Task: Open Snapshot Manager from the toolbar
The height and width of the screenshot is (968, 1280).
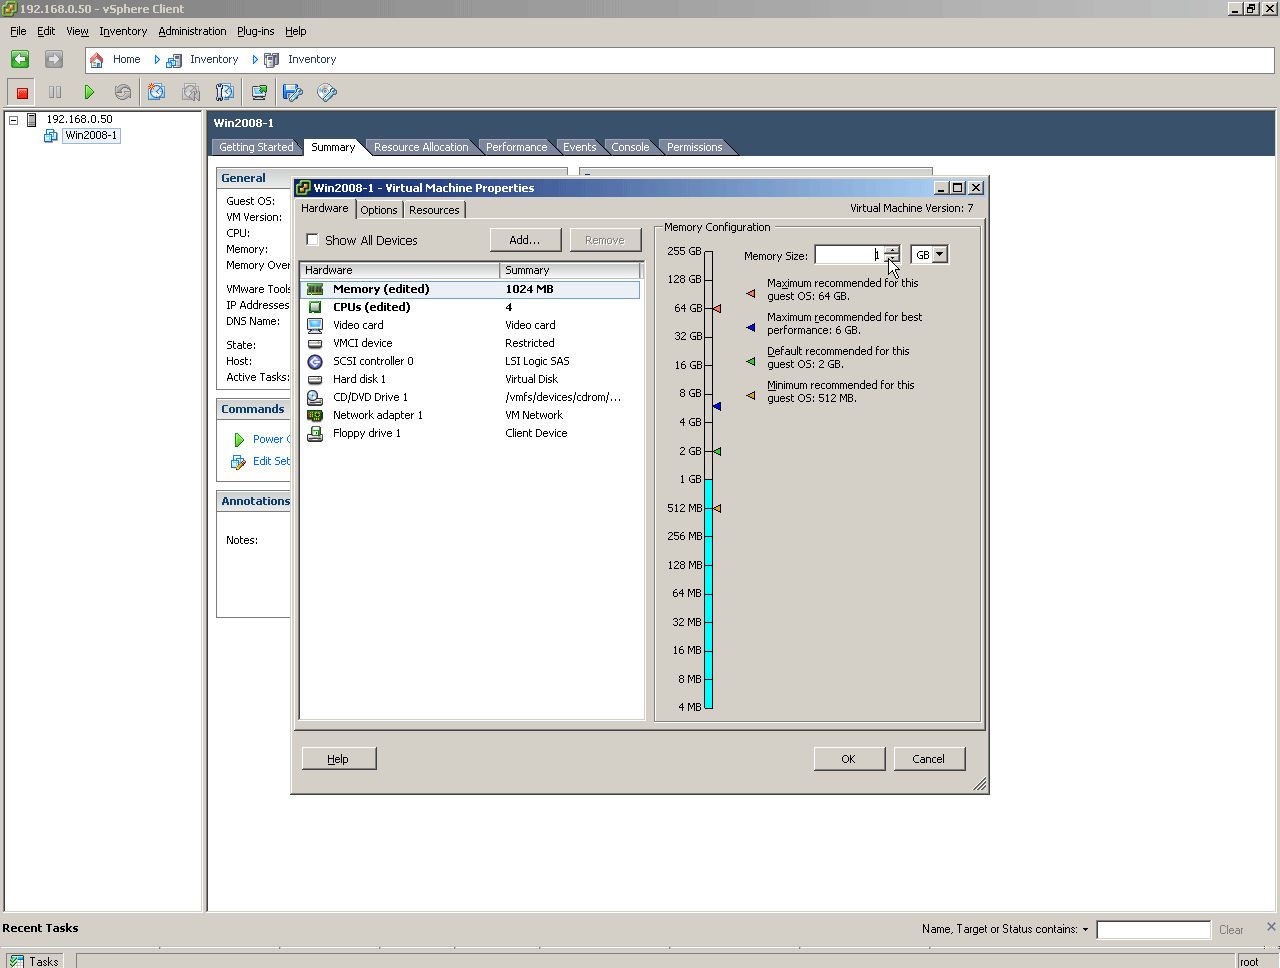Action: pyautogui.click(x=225, y=92)
